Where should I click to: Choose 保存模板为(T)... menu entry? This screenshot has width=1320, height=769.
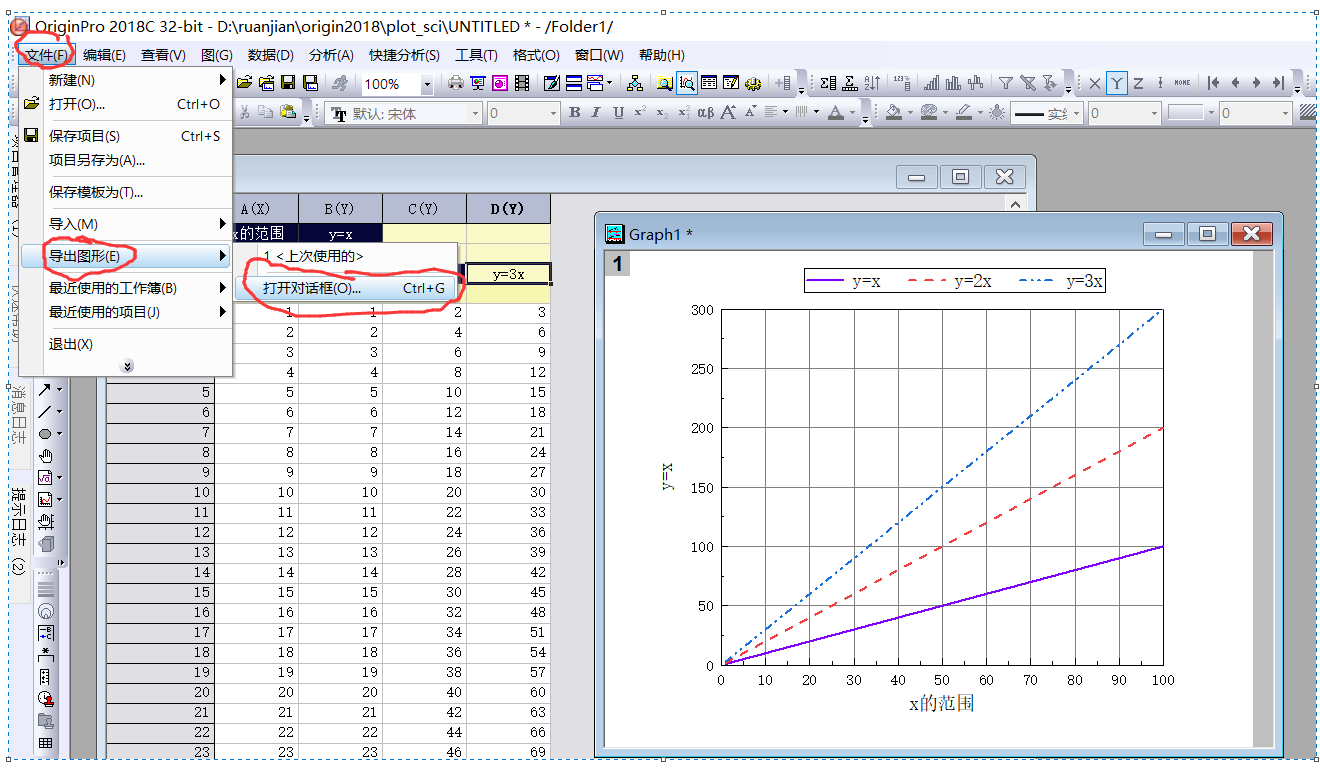click(x=126, y=192)
